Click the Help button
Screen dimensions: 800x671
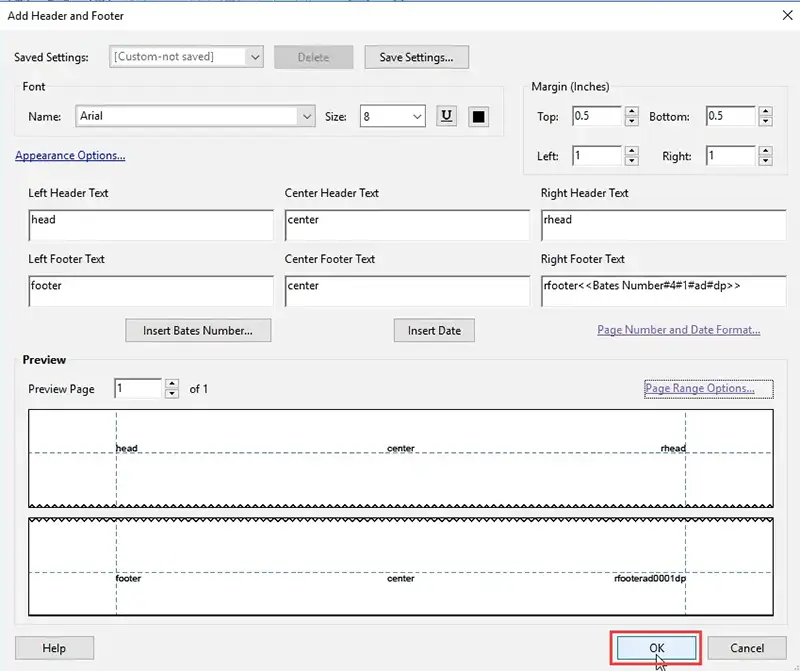pyautogui.click(x=54, y=648)
